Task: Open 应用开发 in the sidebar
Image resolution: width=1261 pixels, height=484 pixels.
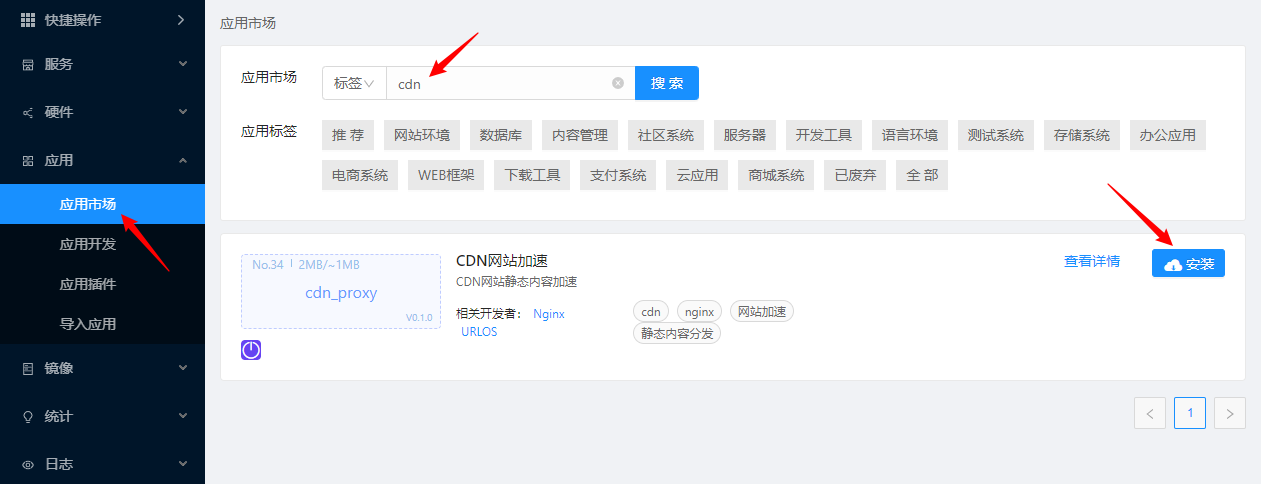Action: click(88, 244)
